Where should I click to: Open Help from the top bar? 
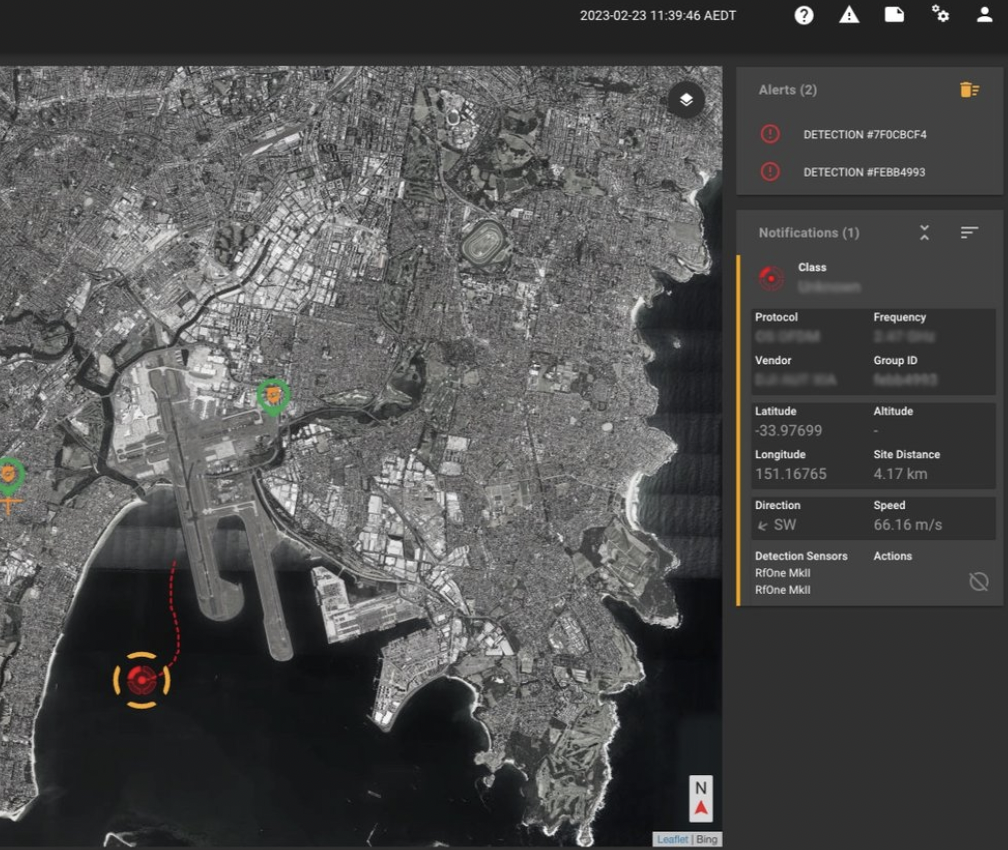[x=803, y=15]
